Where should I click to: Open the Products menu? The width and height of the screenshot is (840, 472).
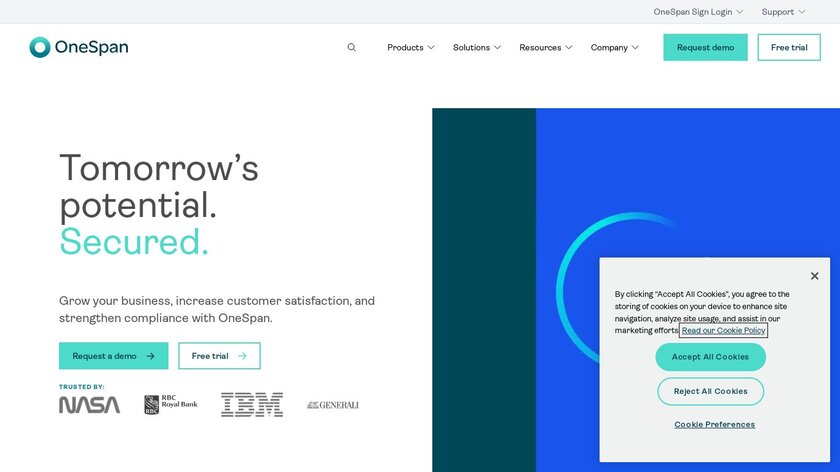[x=411, y=47]
